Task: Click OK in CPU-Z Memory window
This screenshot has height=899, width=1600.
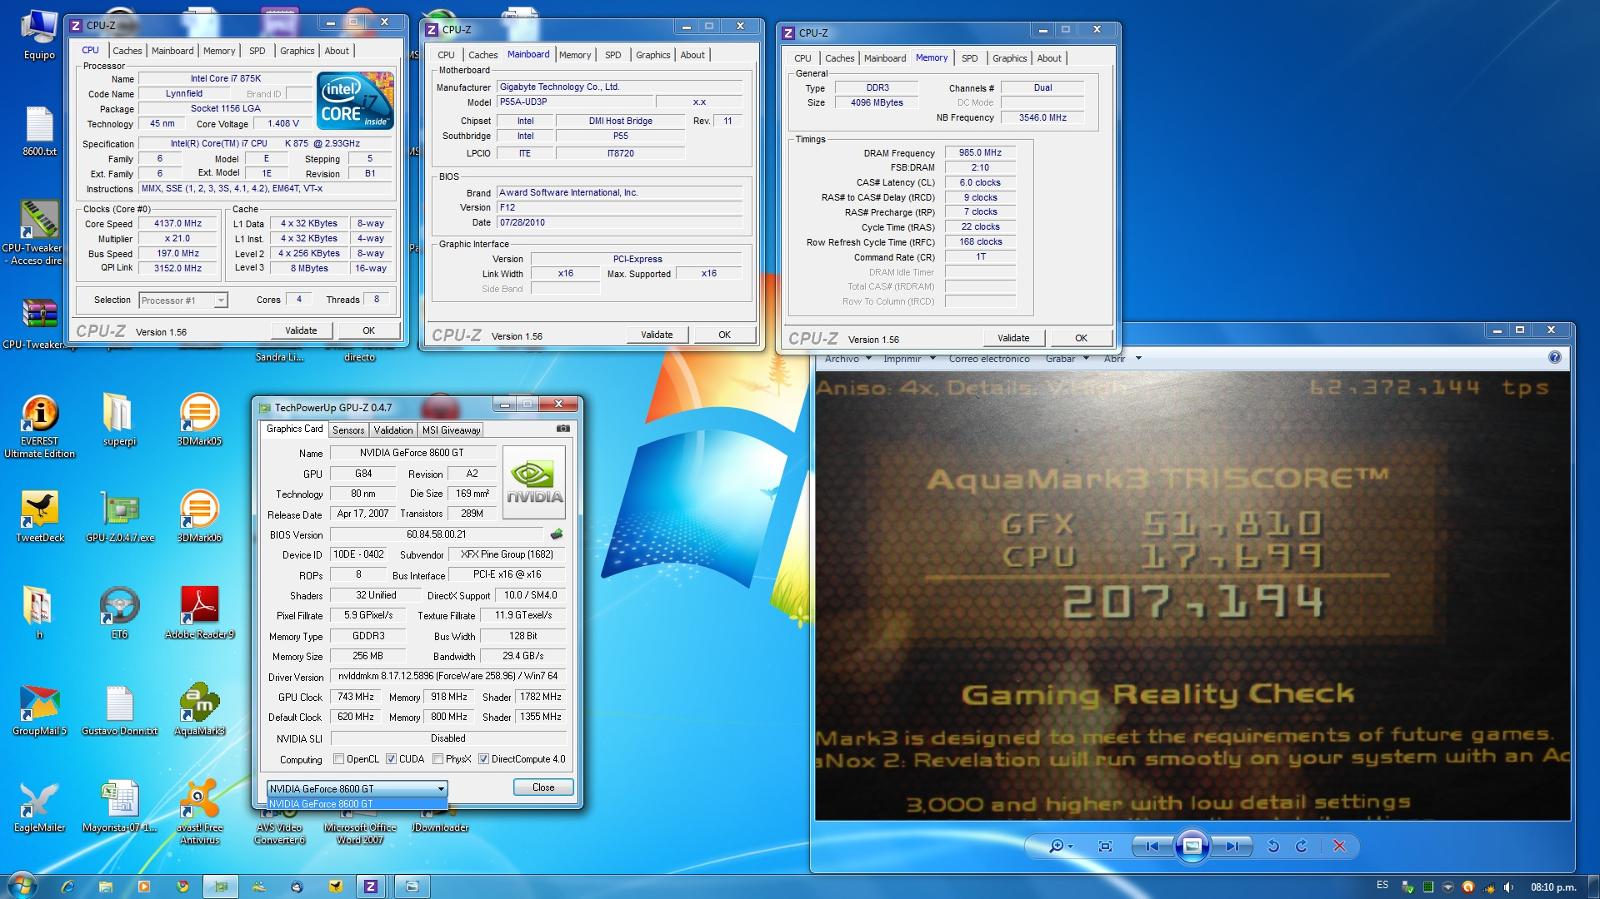Action: coord(1081,338)
